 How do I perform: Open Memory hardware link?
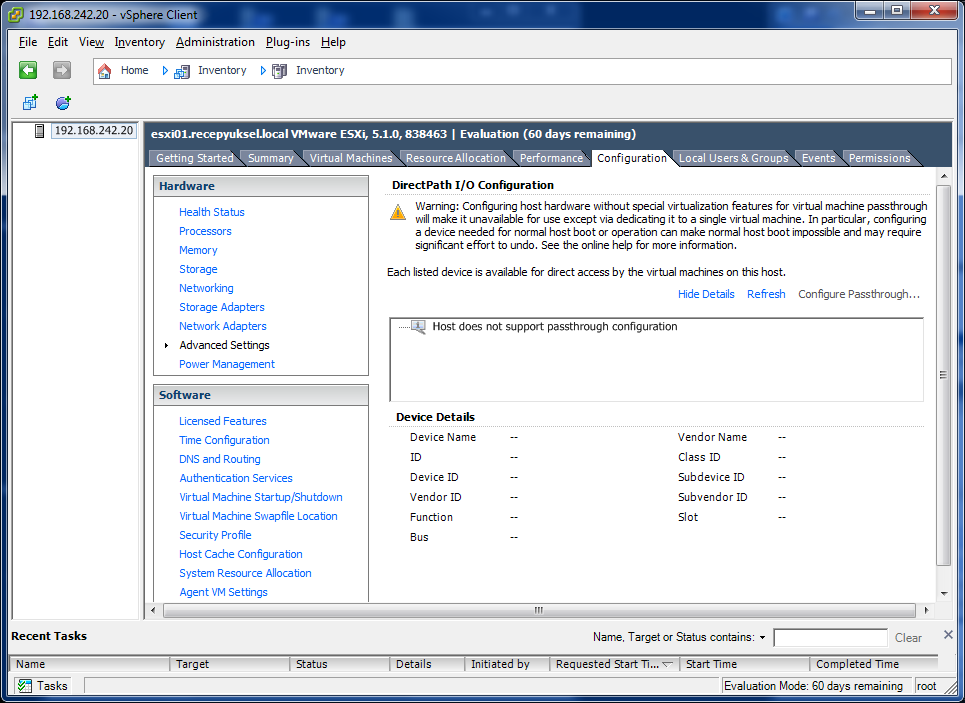[x=198, y=250]
